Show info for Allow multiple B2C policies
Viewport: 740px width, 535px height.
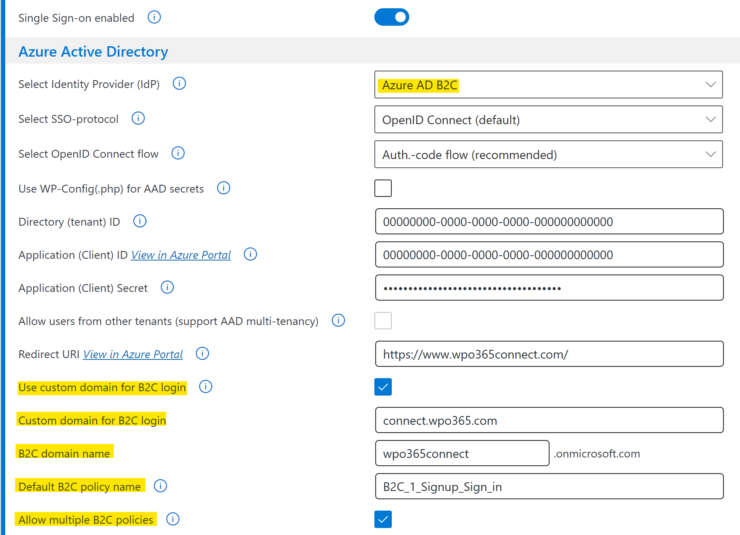[x=173, y=519]
